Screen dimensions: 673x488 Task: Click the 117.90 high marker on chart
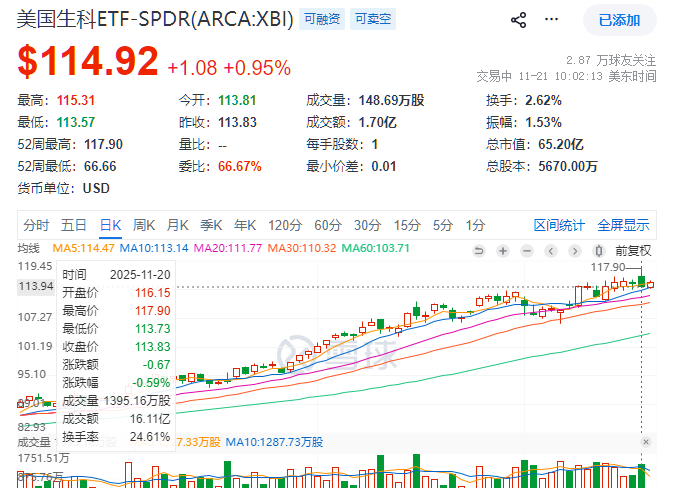point(608,267)
